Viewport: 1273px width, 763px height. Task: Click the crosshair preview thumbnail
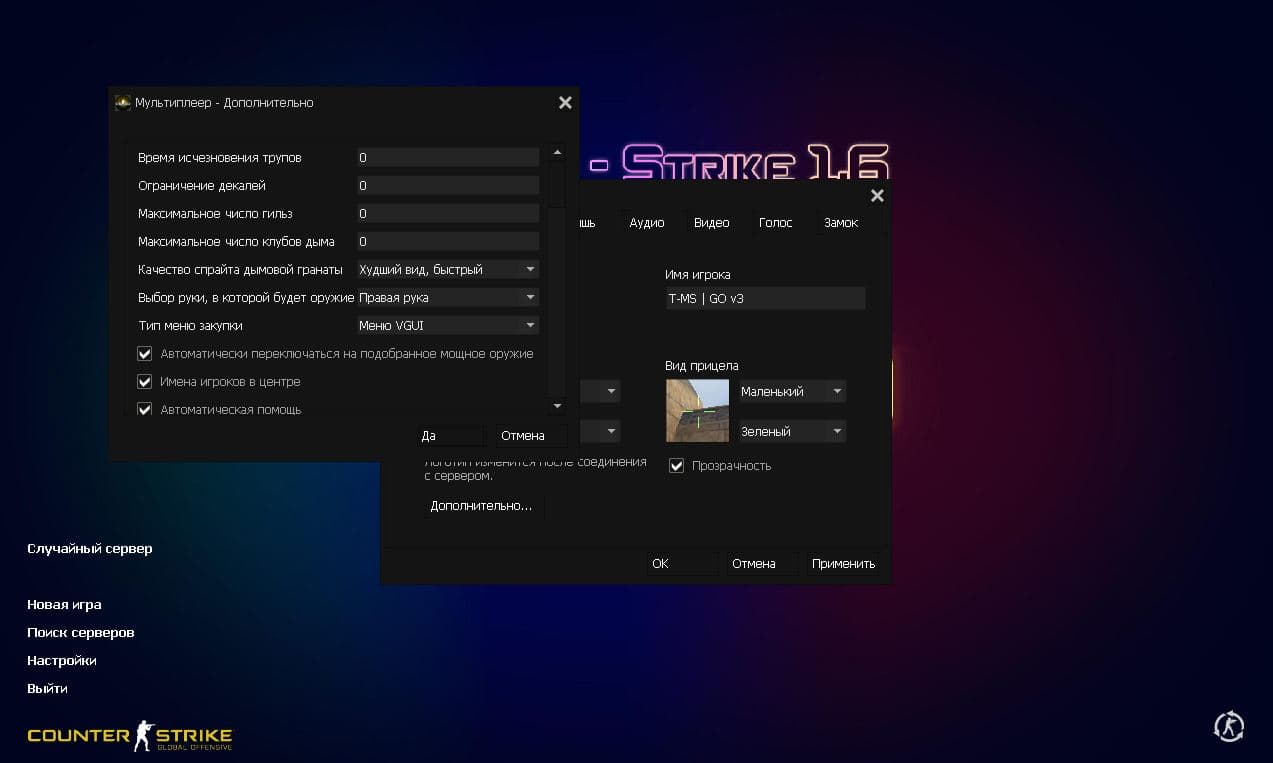pos(697,410)
